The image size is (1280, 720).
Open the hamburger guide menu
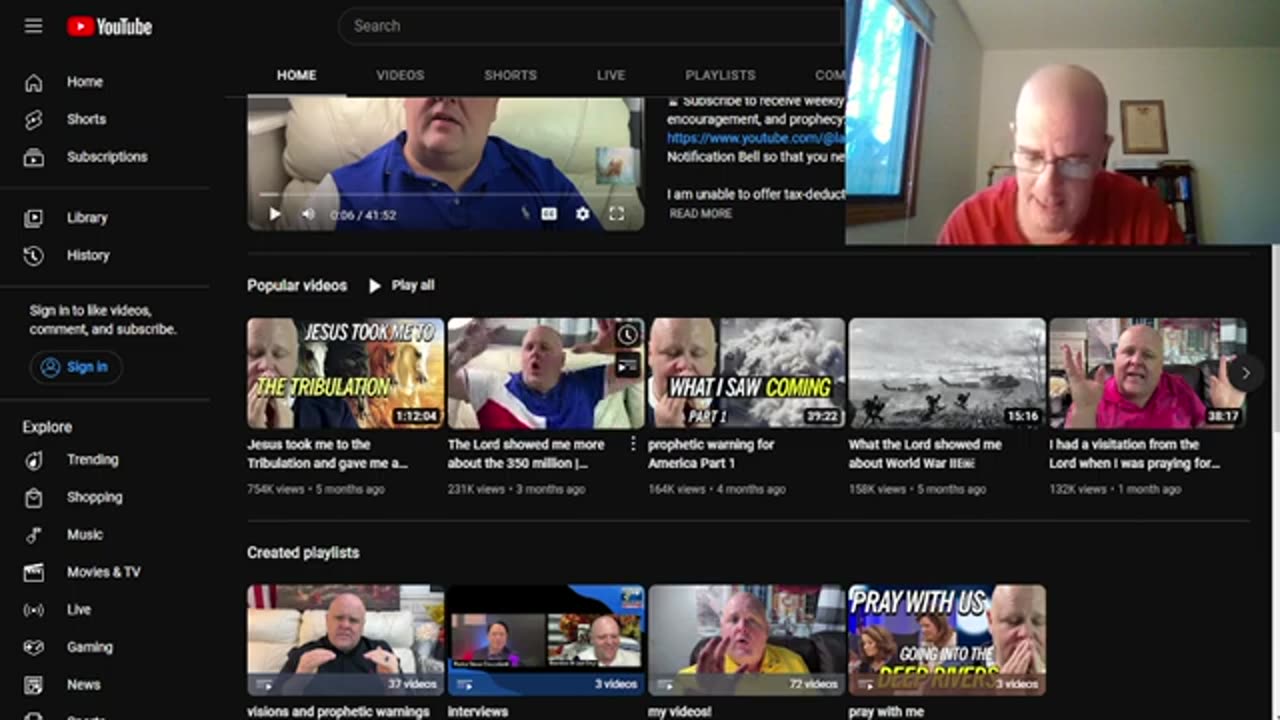click(33, 26)
